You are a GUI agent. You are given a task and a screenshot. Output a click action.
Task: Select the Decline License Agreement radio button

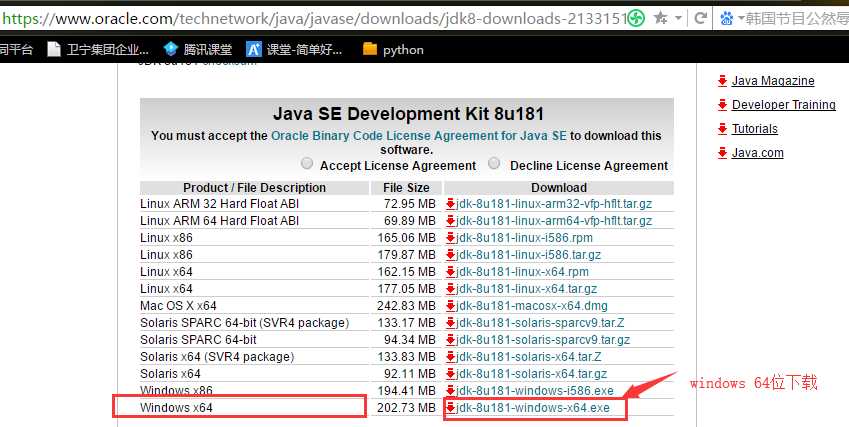tap(494, 163)
